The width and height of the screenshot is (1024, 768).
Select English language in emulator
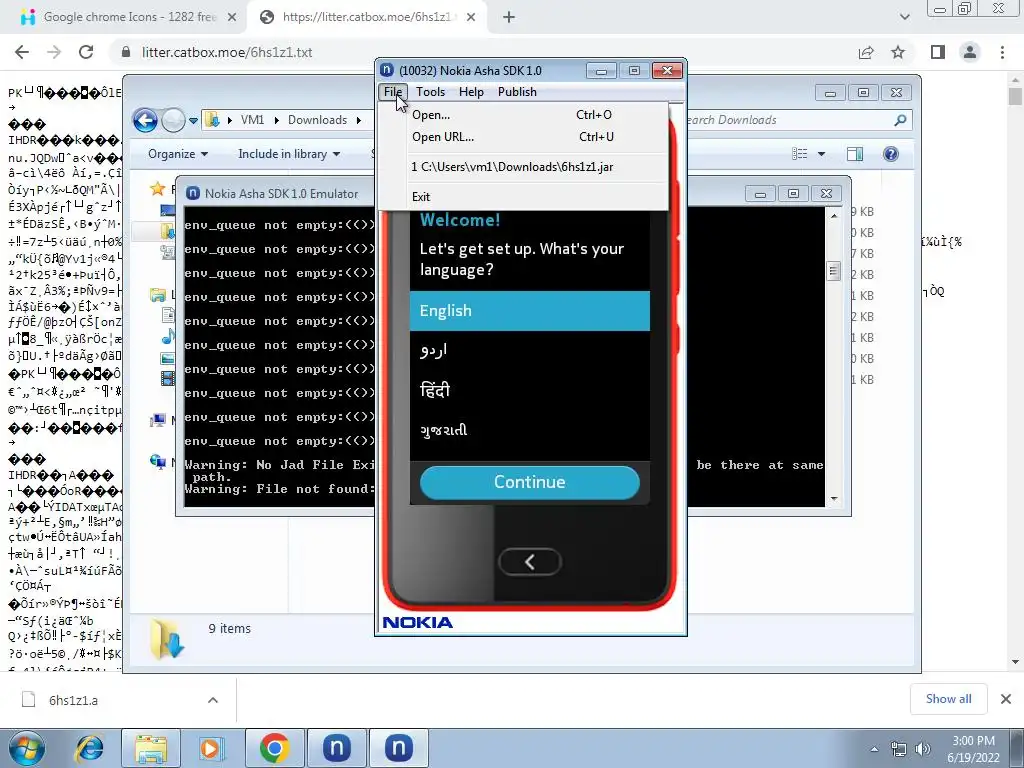click(x=530, y=311)
